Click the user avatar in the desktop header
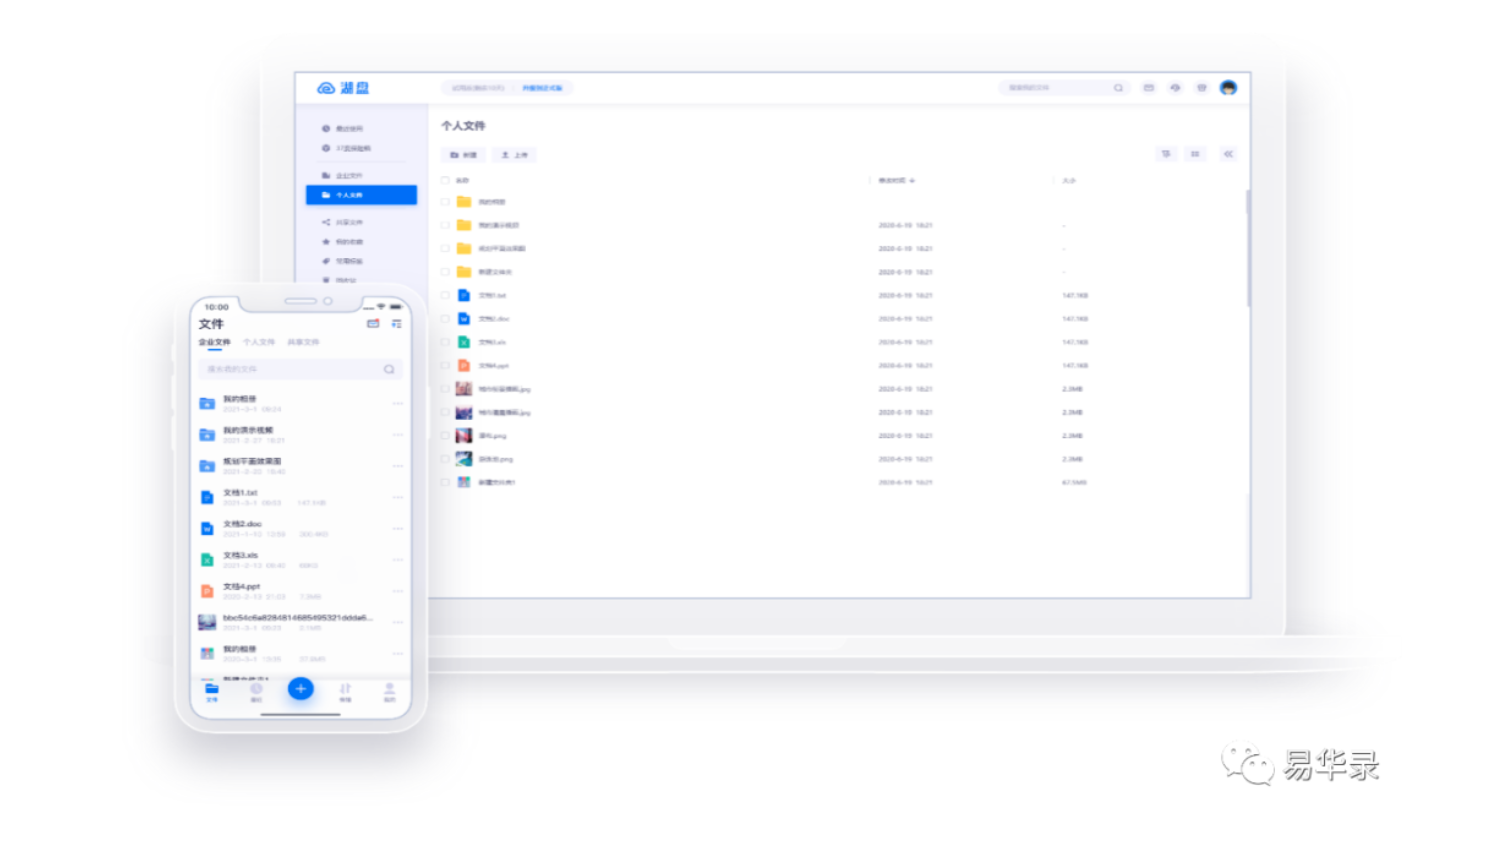The width and height of the screenshot is (1498, 854). point(1228,88)
